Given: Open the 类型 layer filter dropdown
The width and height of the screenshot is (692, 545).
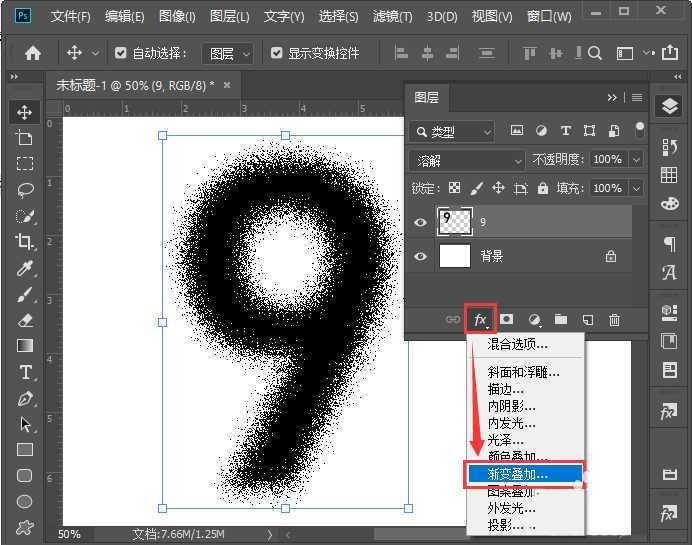Looking at the screenshot, I should pos(452,131).
